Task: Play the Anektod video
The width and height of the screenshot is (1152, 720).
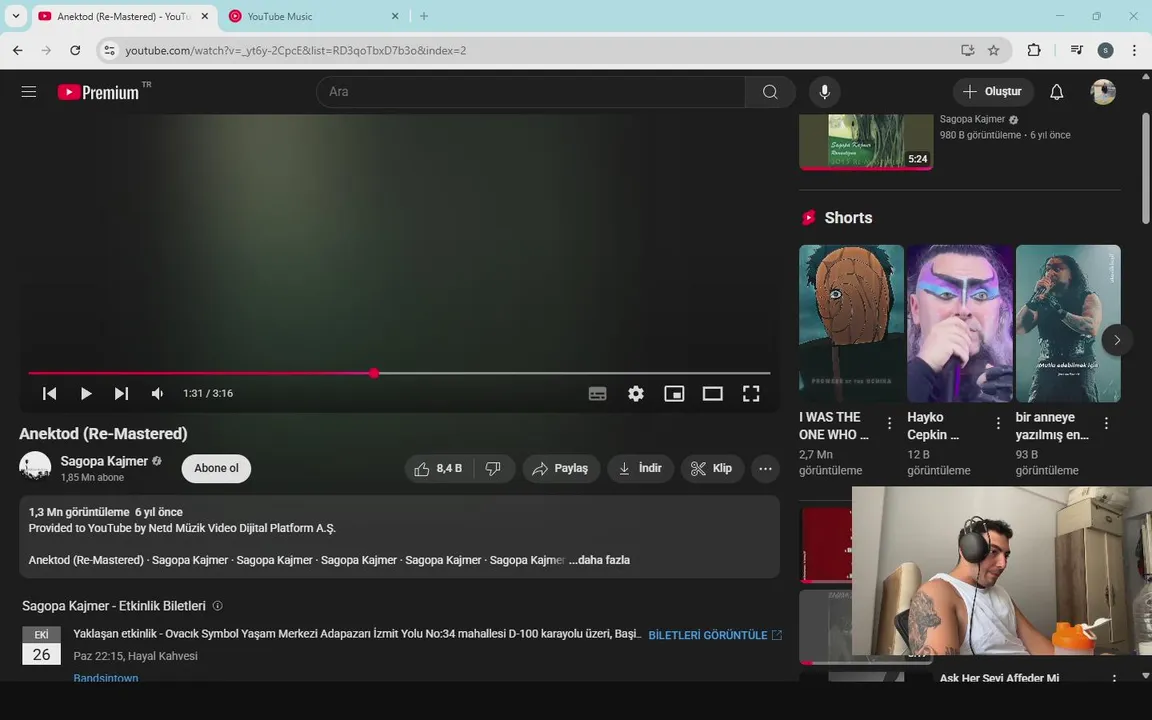Action: [x=85, y=393]
